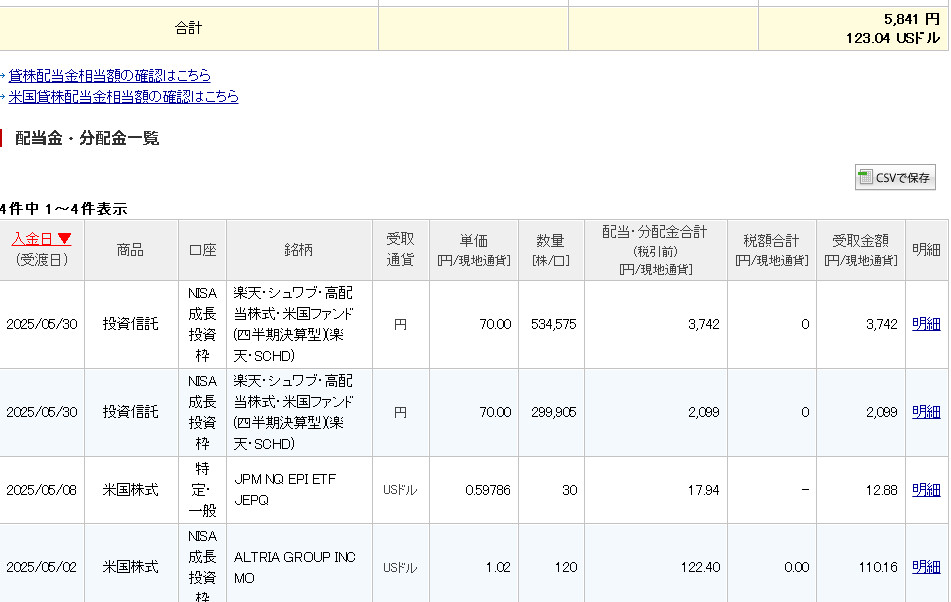Select the 配当・分配金合計 (税引前) column header
The width and height of the screenshot is (951, 602).
click(655, 250)
